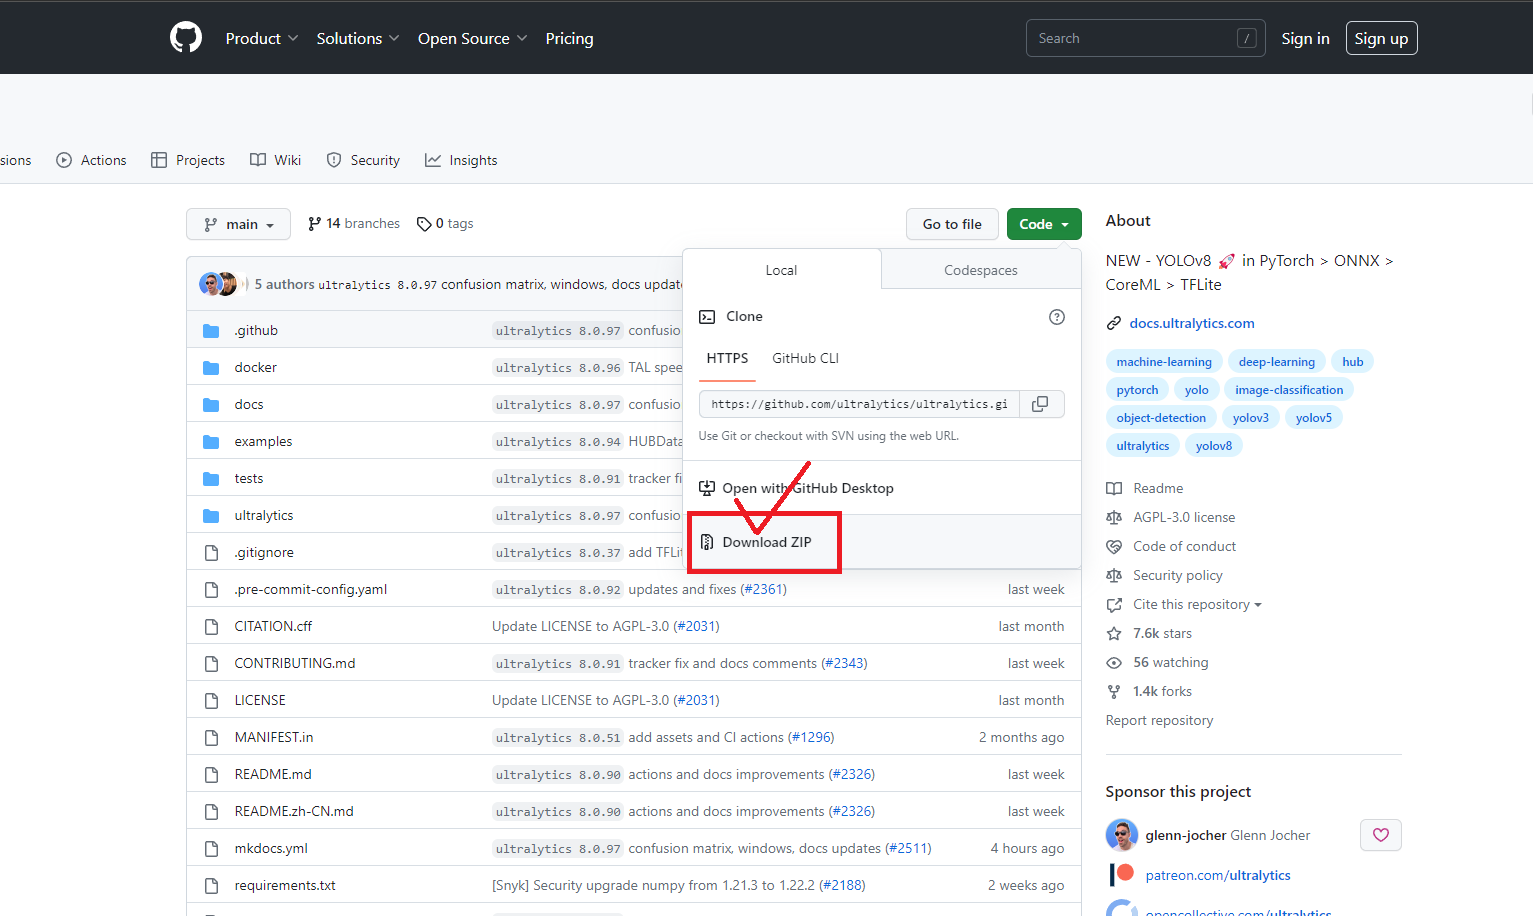Viewport: 1533px width, 916px height.
Task: Click the scale icon beside AGPL-3.0 license
Action: coord(1114,517)
